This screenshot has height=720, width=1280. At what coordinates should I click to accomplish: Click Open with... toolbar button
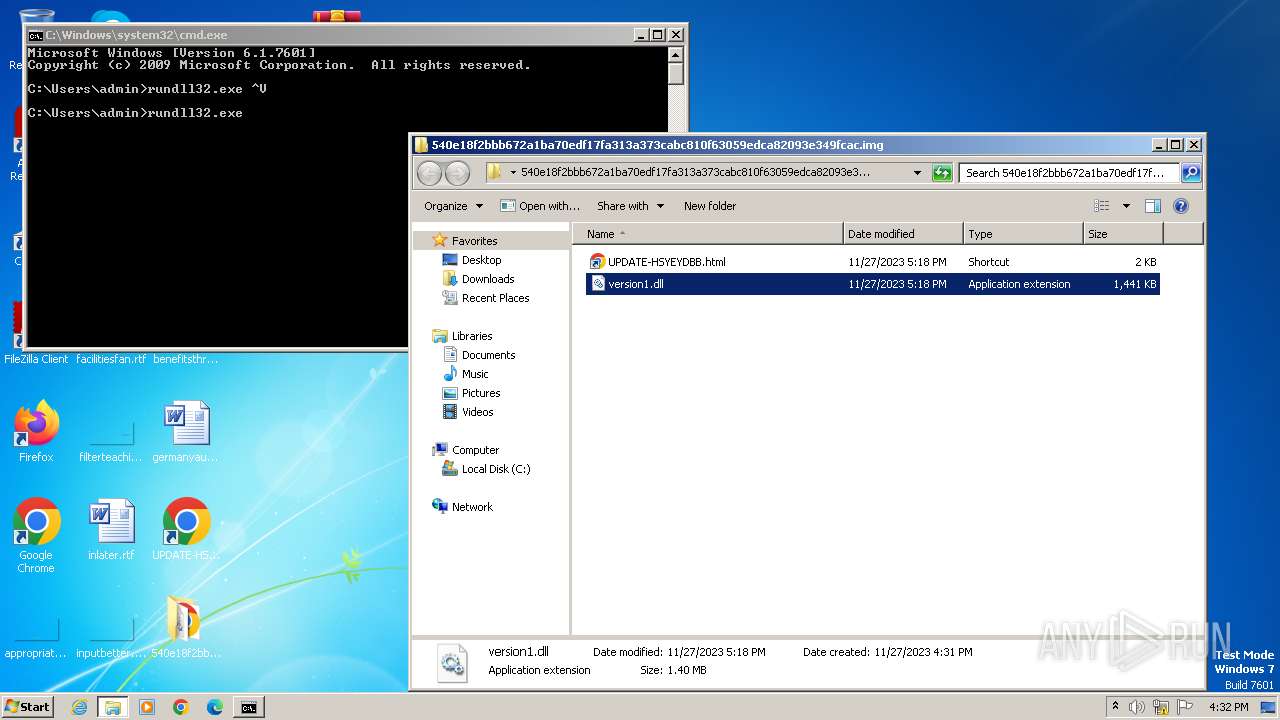539,206
